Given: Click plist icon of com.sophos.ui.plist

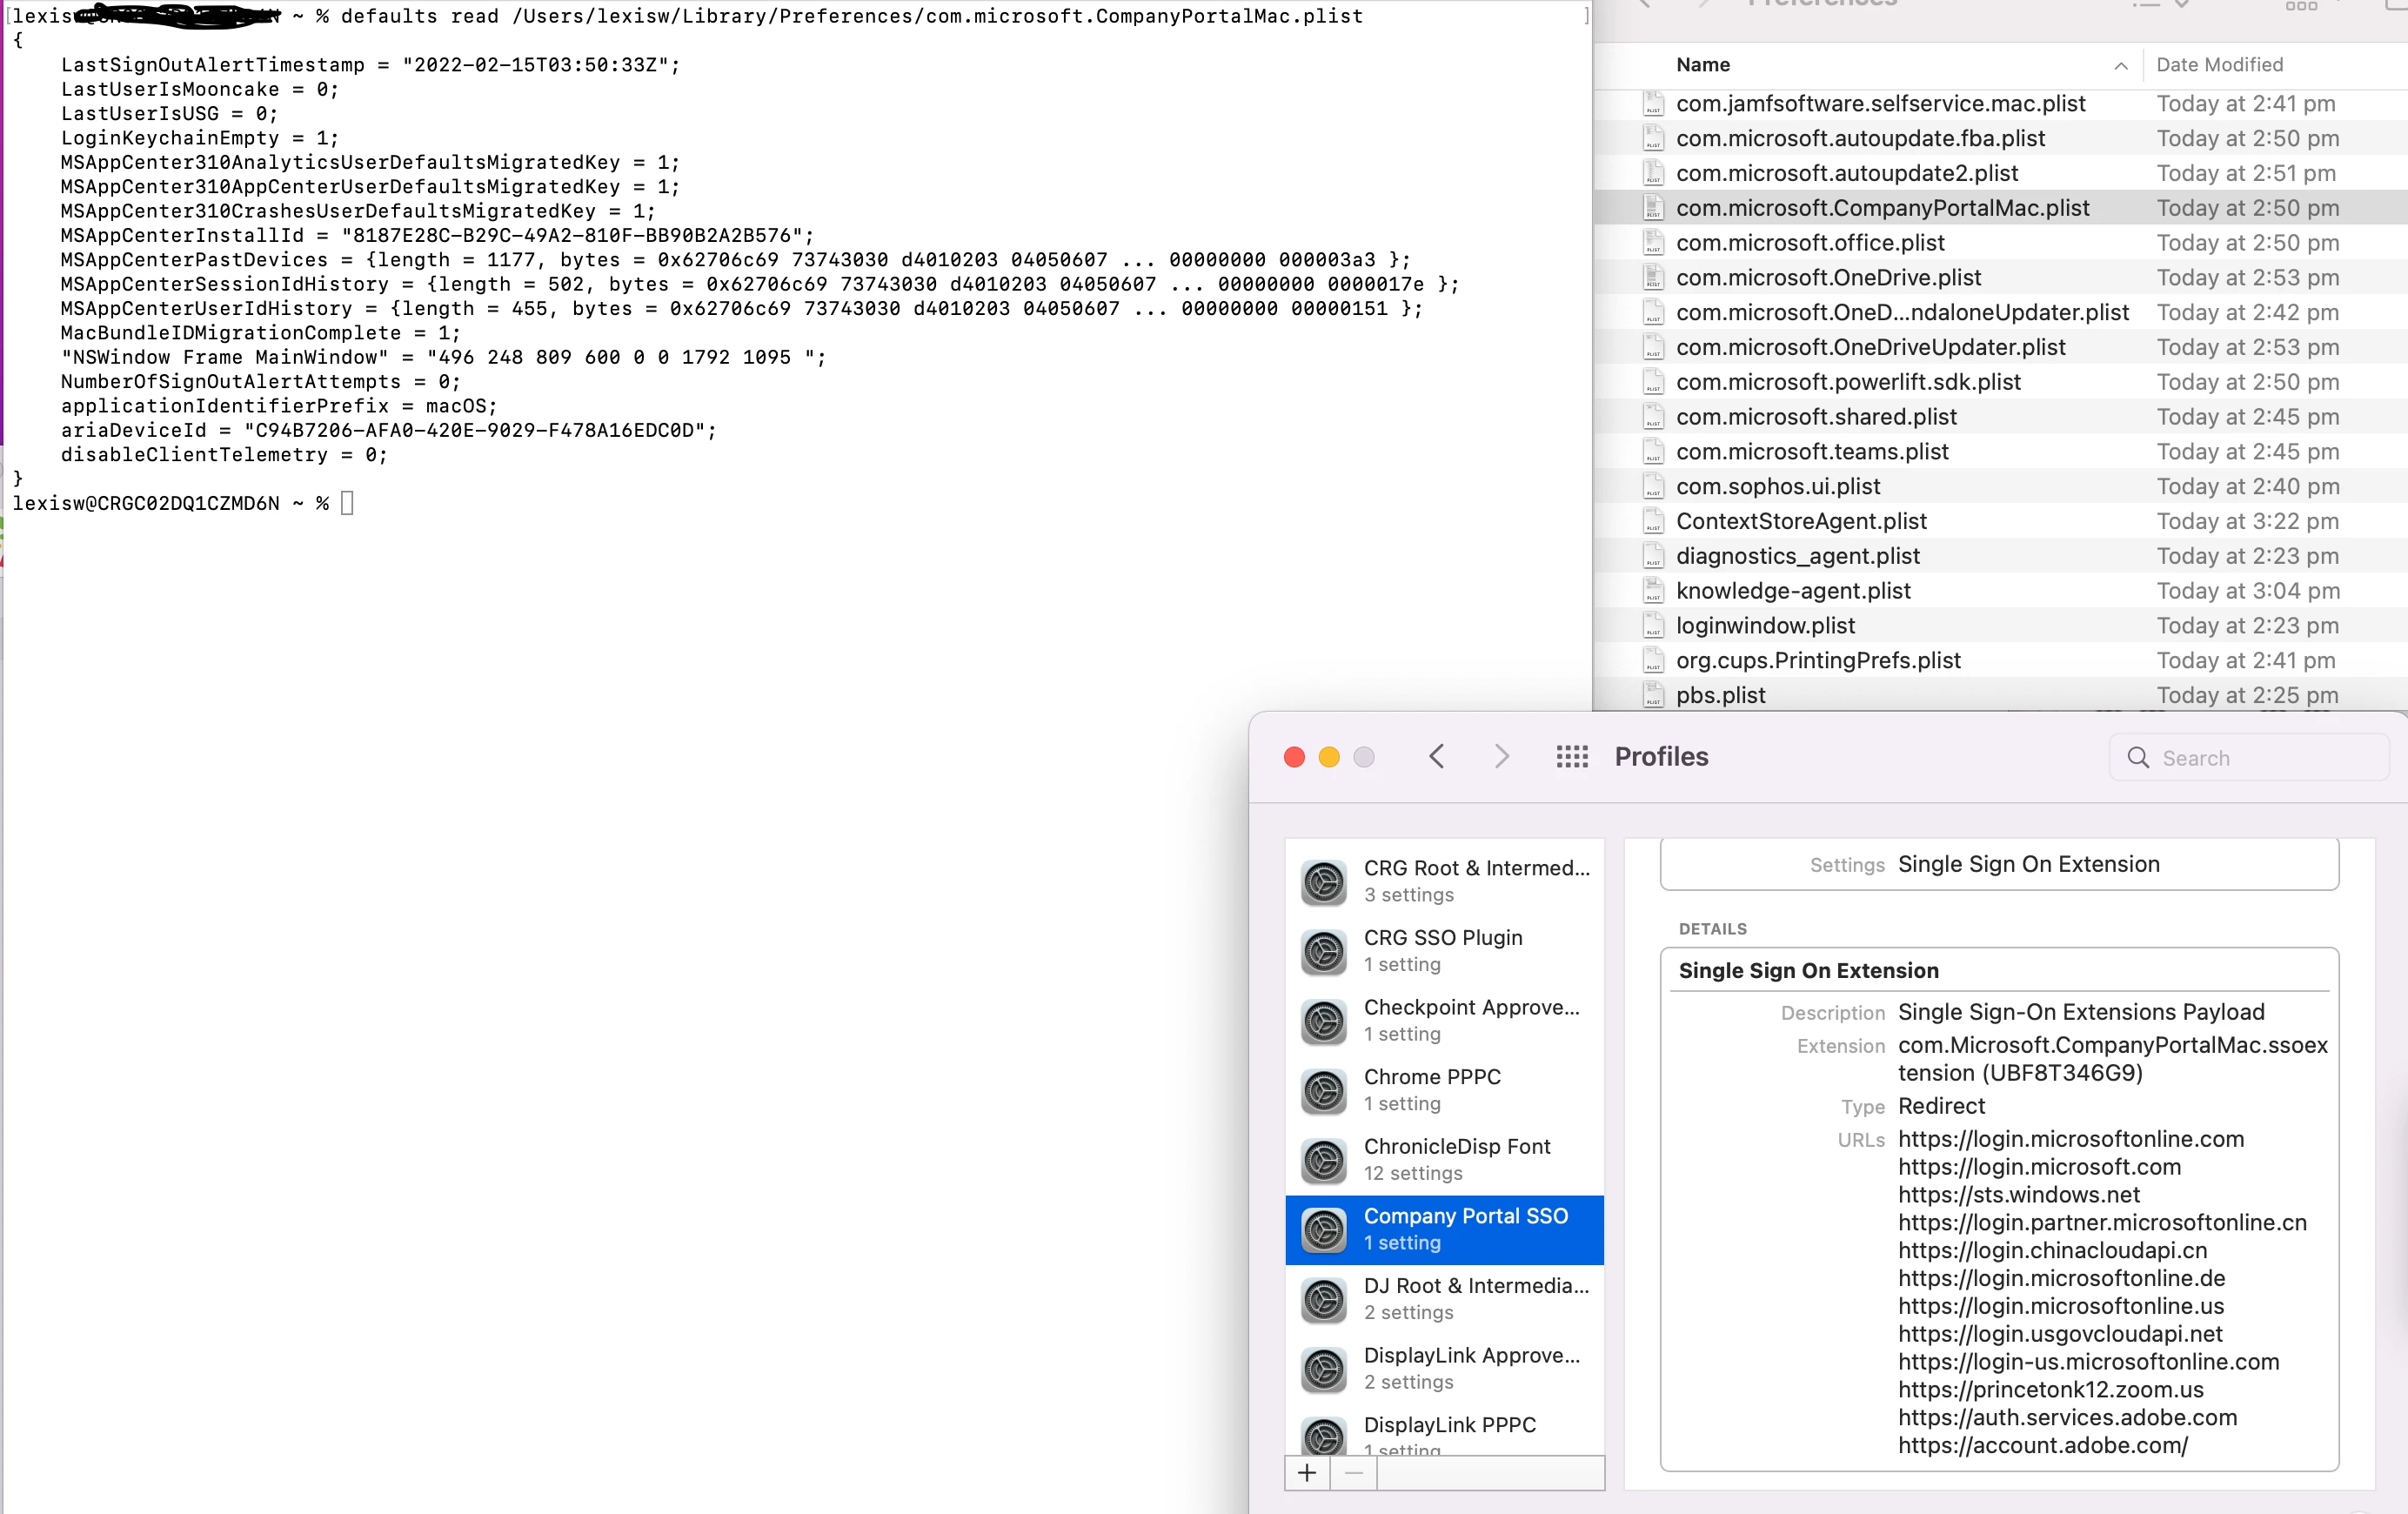Looking at the screenshot, I should coord(1653,486).
